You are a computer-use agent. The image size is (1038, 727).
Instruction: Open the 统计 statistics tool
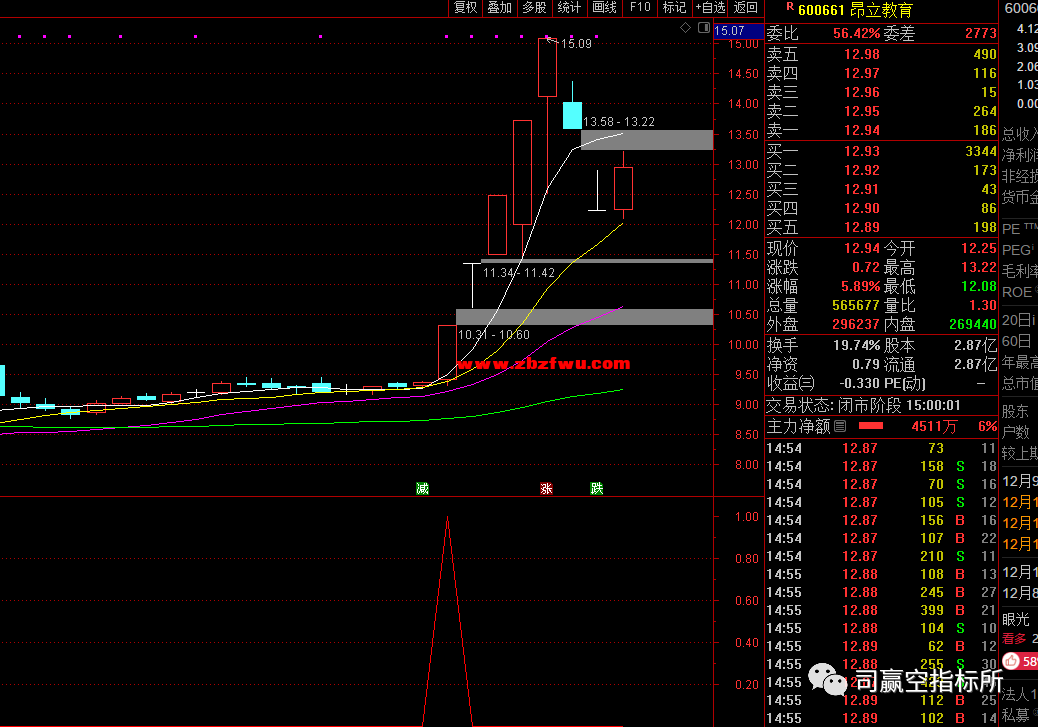[569, 8]
